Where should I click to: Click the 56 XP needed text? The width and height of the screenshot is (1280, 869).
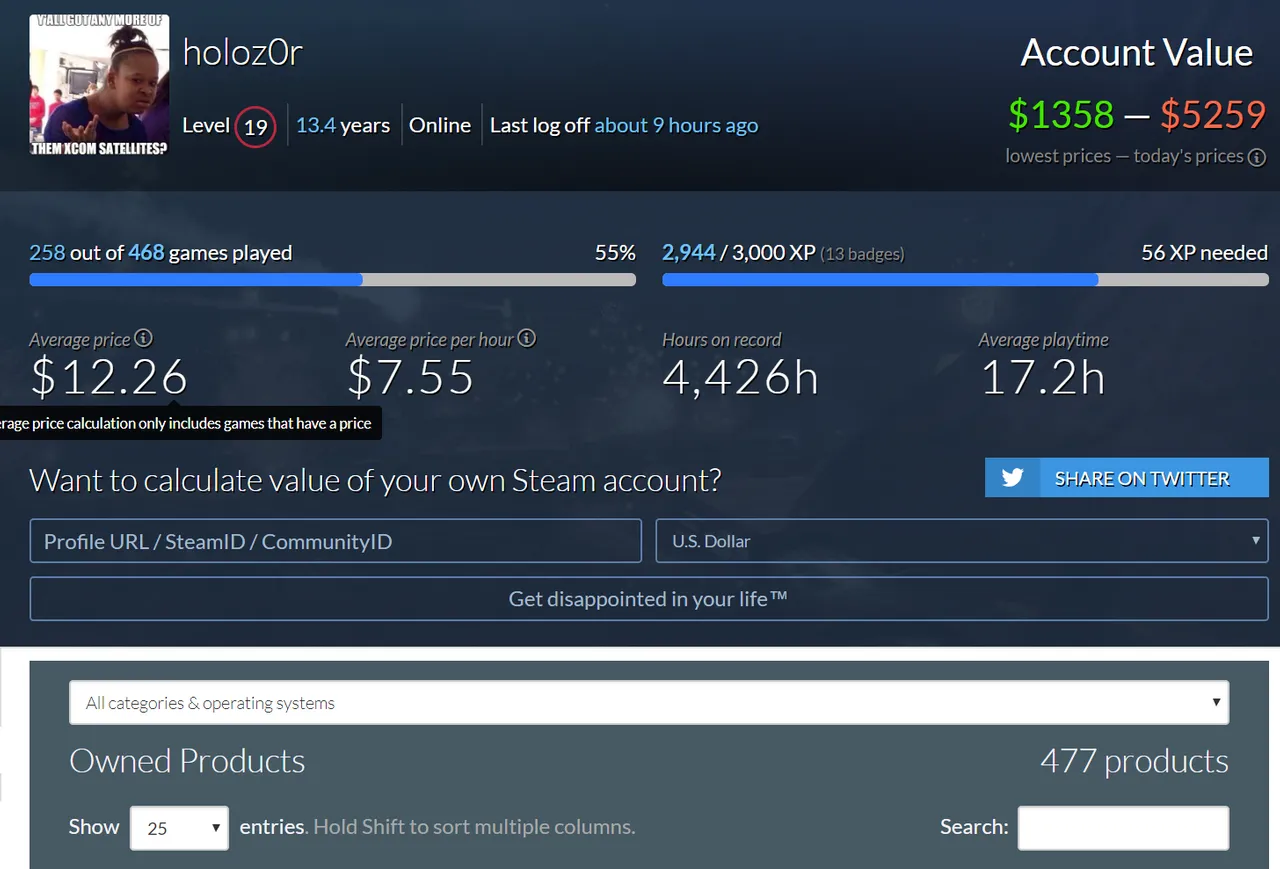pos(1204,252)
